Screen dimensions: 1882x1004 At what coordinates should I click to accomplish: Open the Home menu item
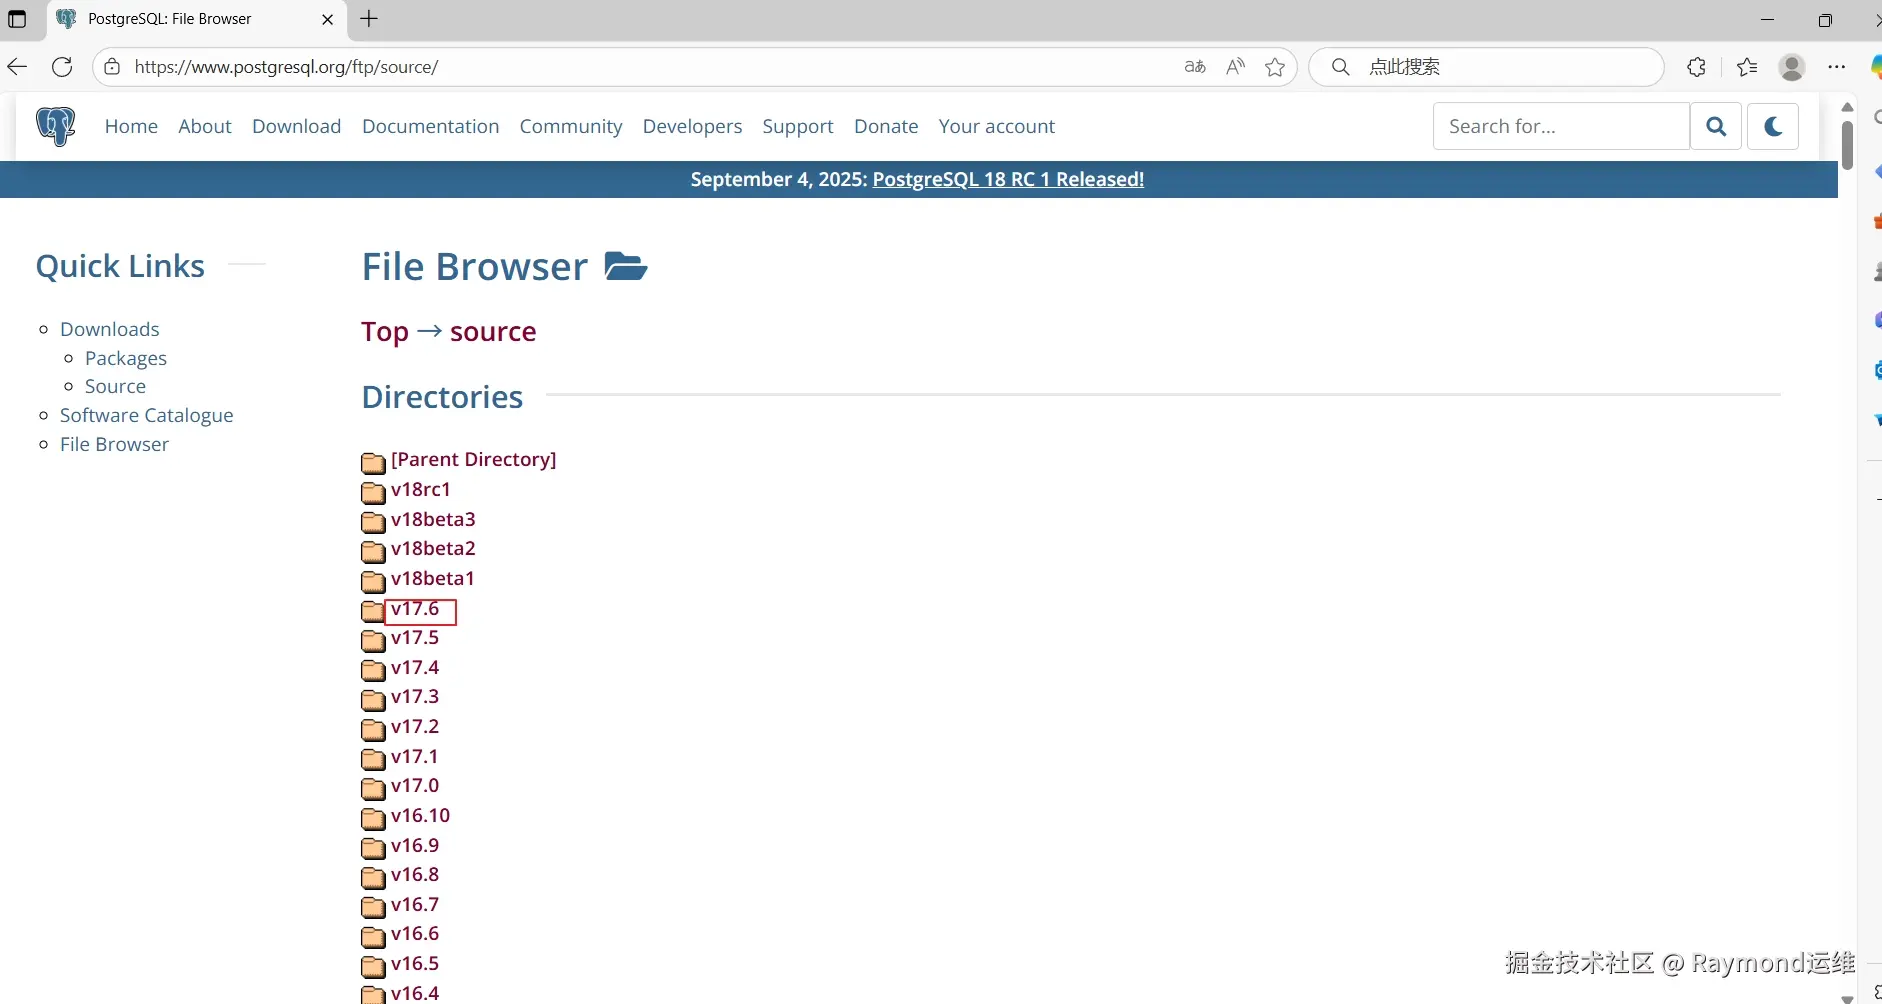pos(131,126)
